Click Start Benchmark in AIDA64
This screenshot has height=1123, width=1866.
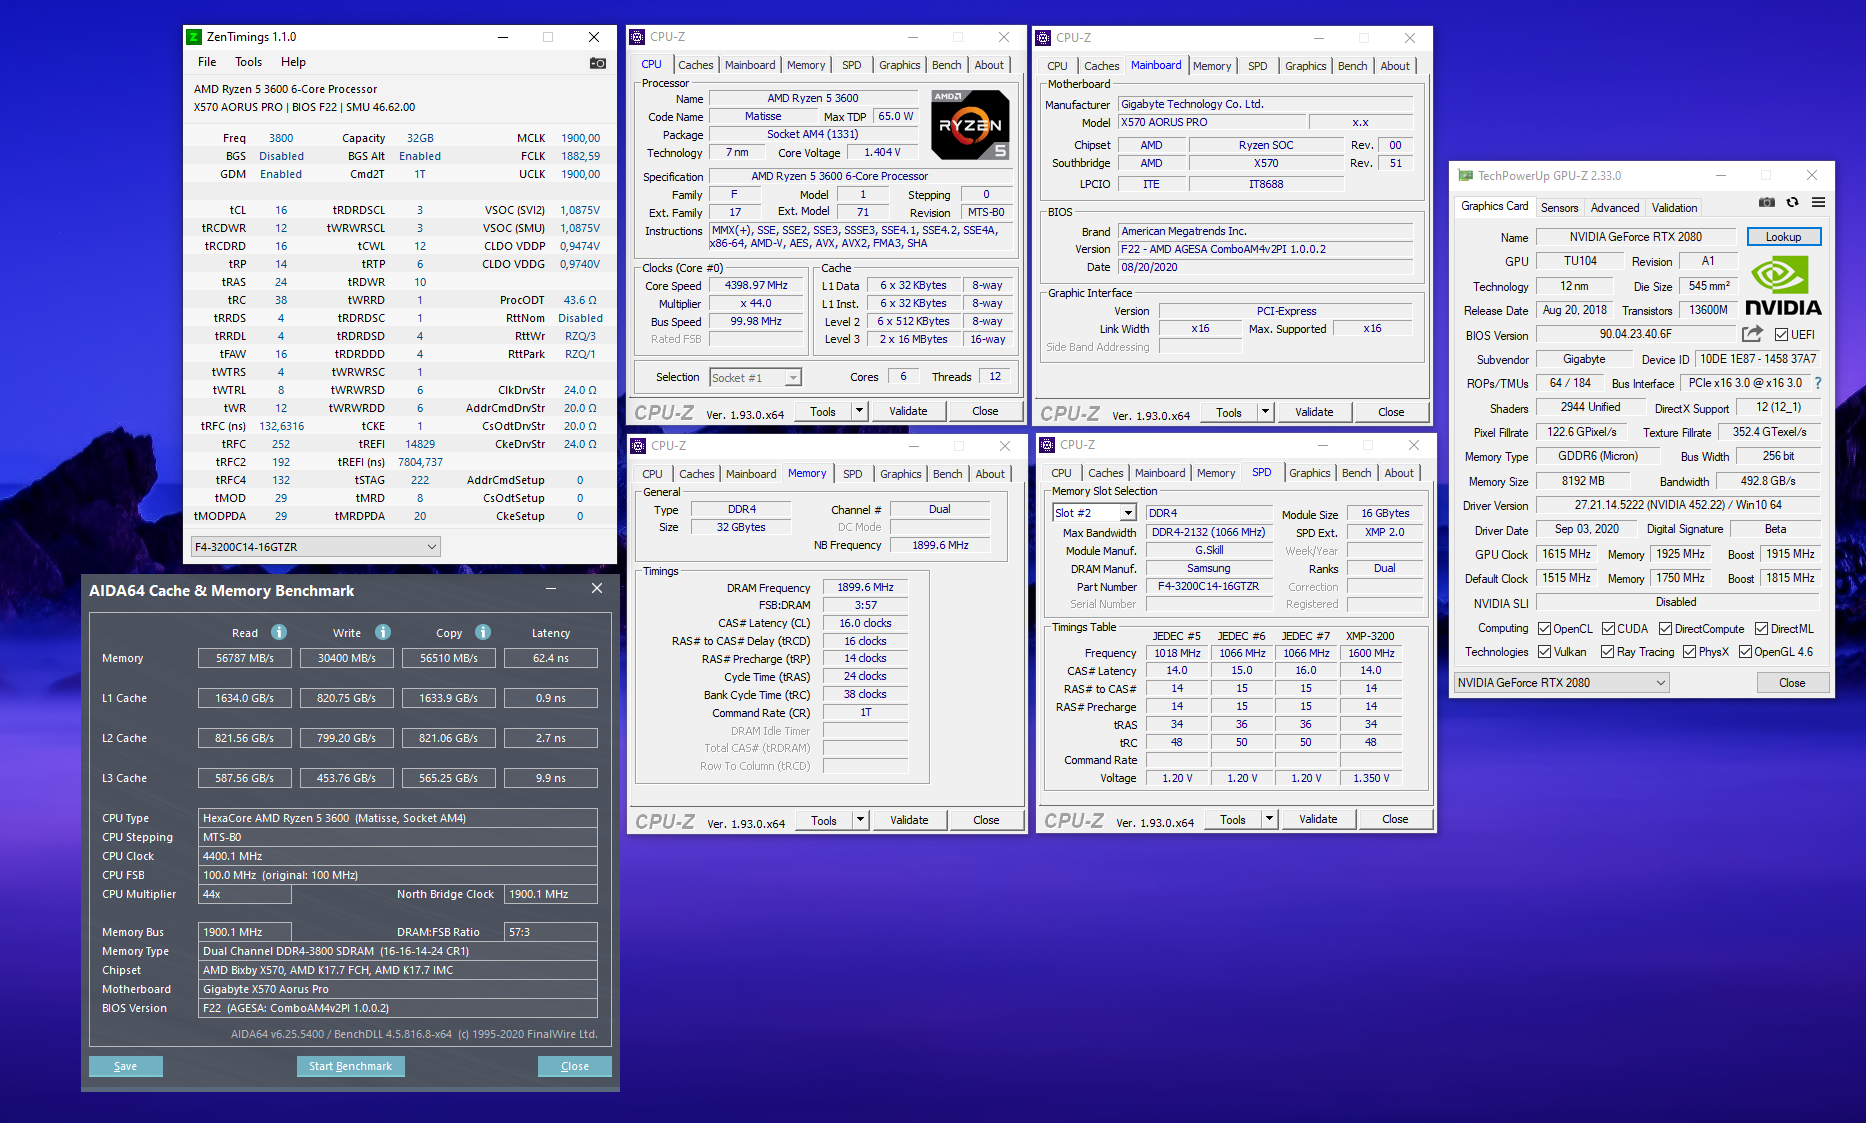pyautogui.click(x=351, y=1066)
